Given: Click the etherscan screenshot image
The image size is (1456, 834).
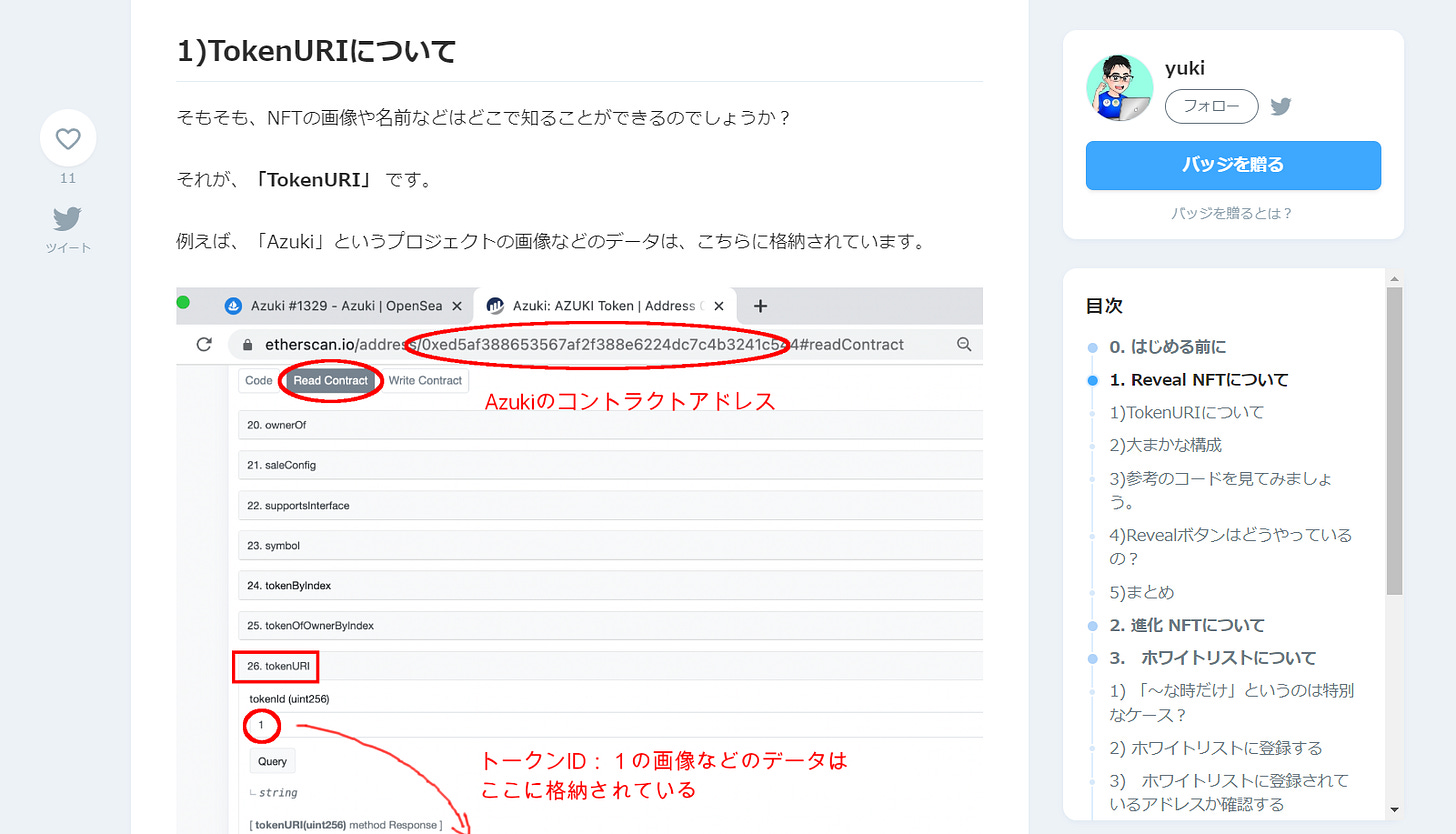Looking at the screenshot, I should pyautogui.click(x=579, y=560).
